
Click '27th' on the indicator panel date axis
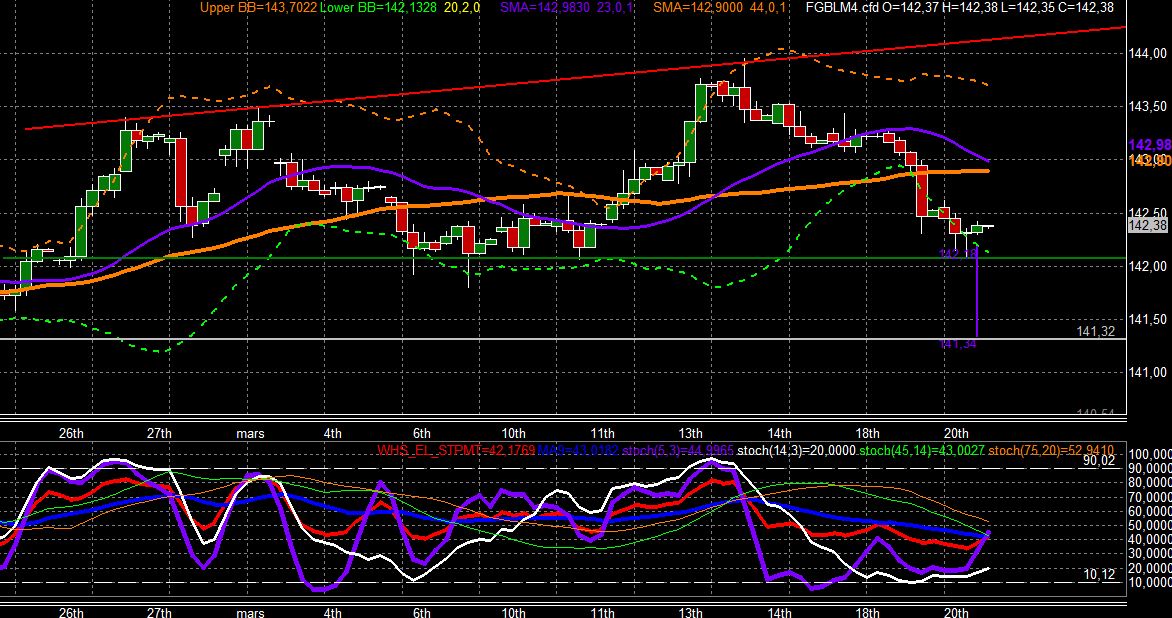coord(159,612)
